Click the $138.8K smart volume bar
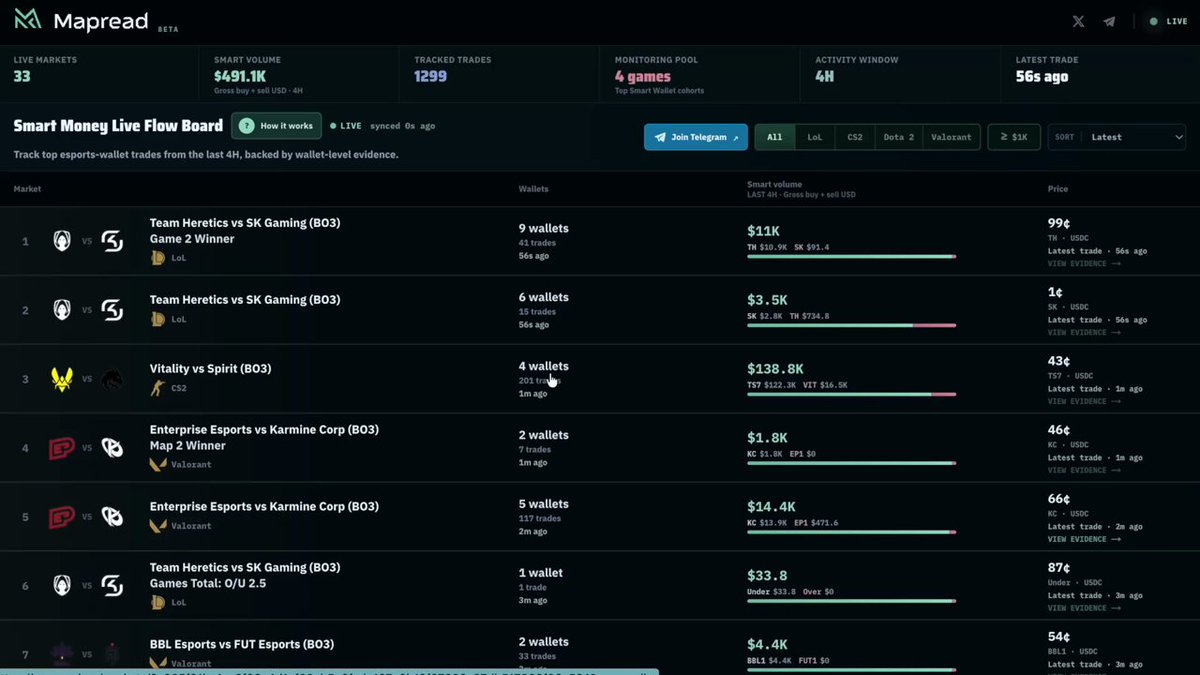 point(851,394)
